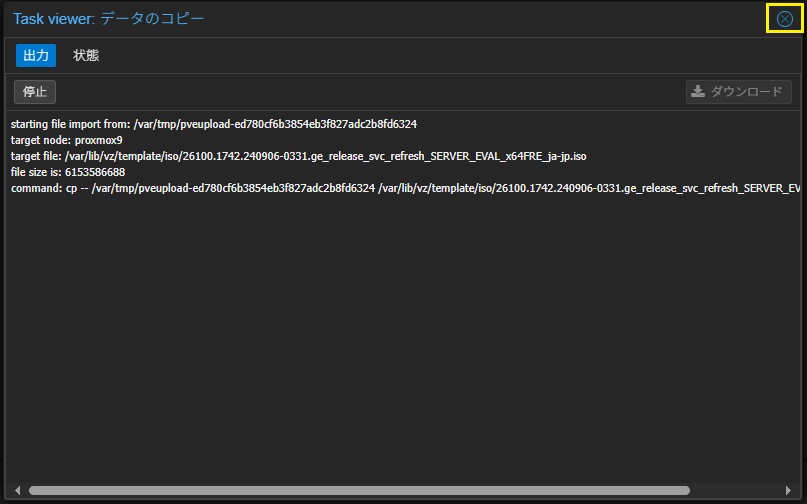
Task: Click the 停止 button
Action: 35,92
